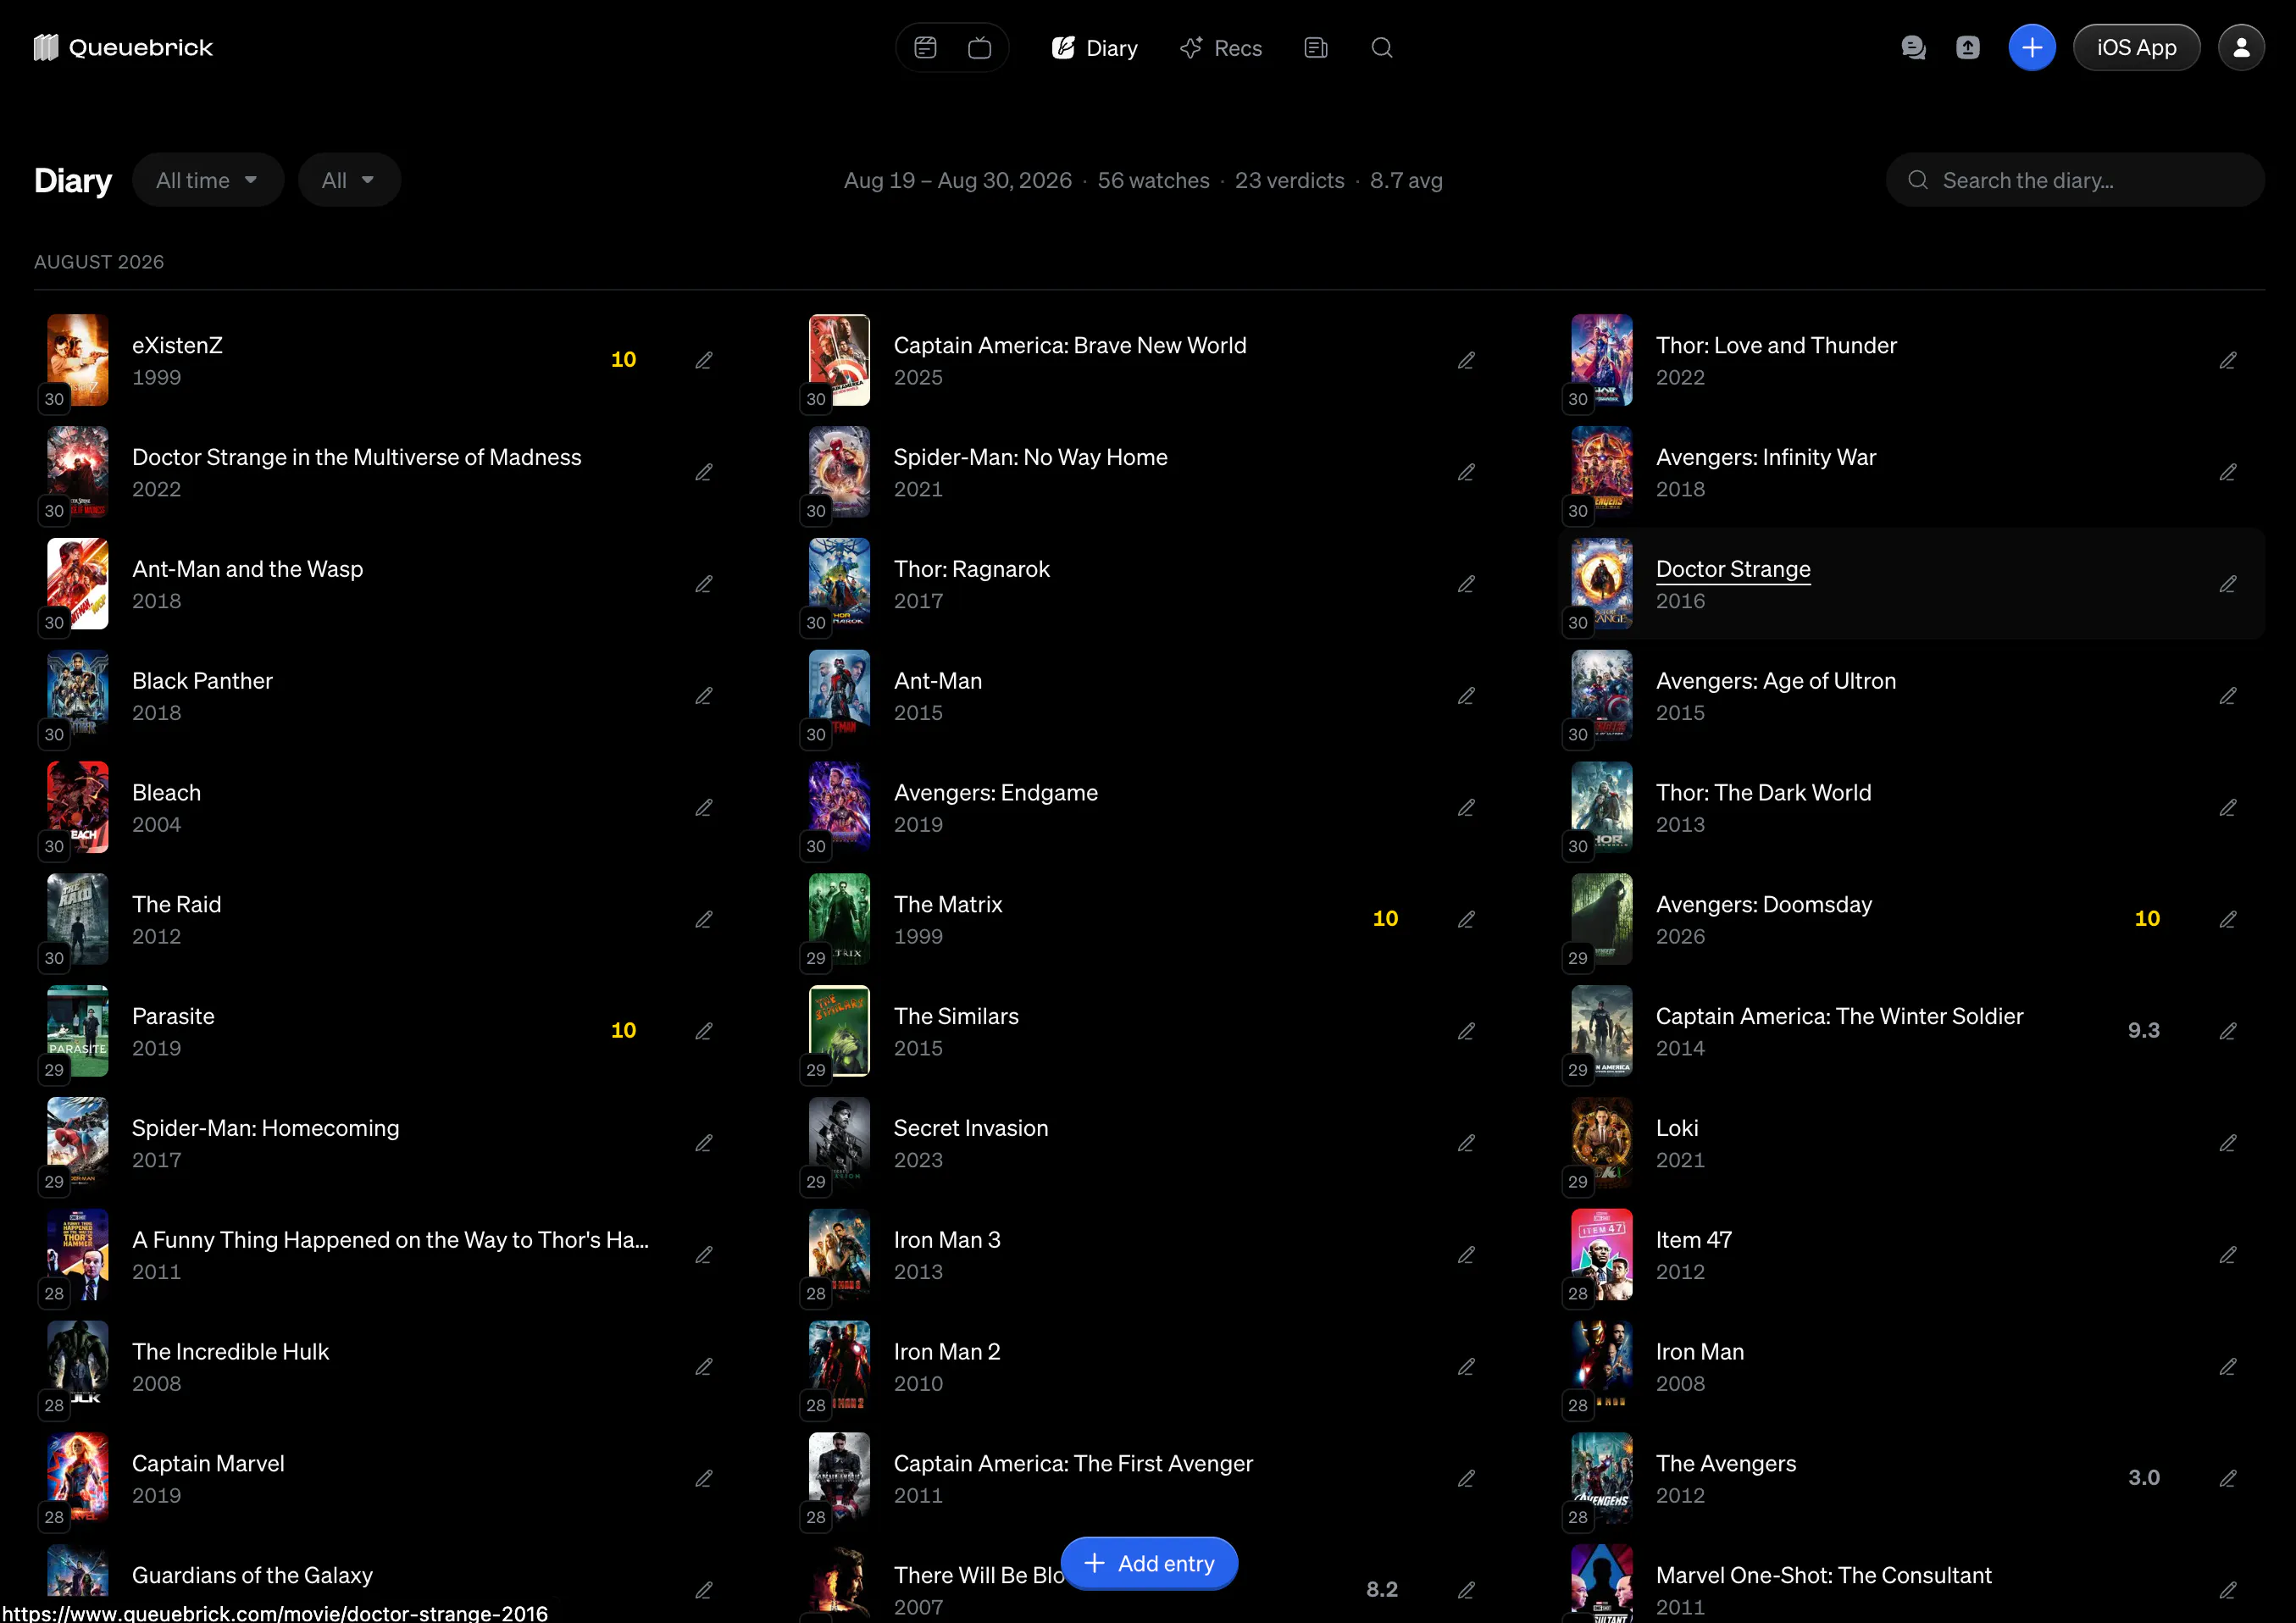Edit the Parasite entry

(704, 1031)
